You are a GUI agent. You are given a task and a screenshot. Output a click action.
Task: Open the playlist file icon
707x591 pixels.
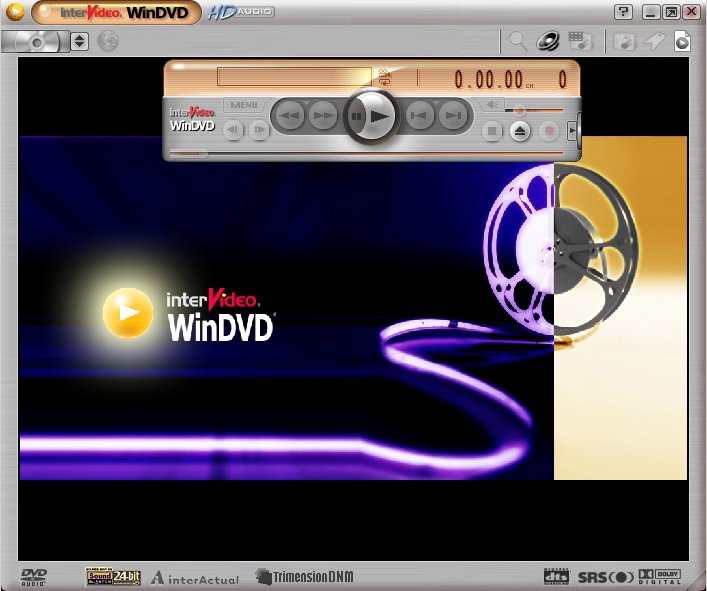point(682,41)
